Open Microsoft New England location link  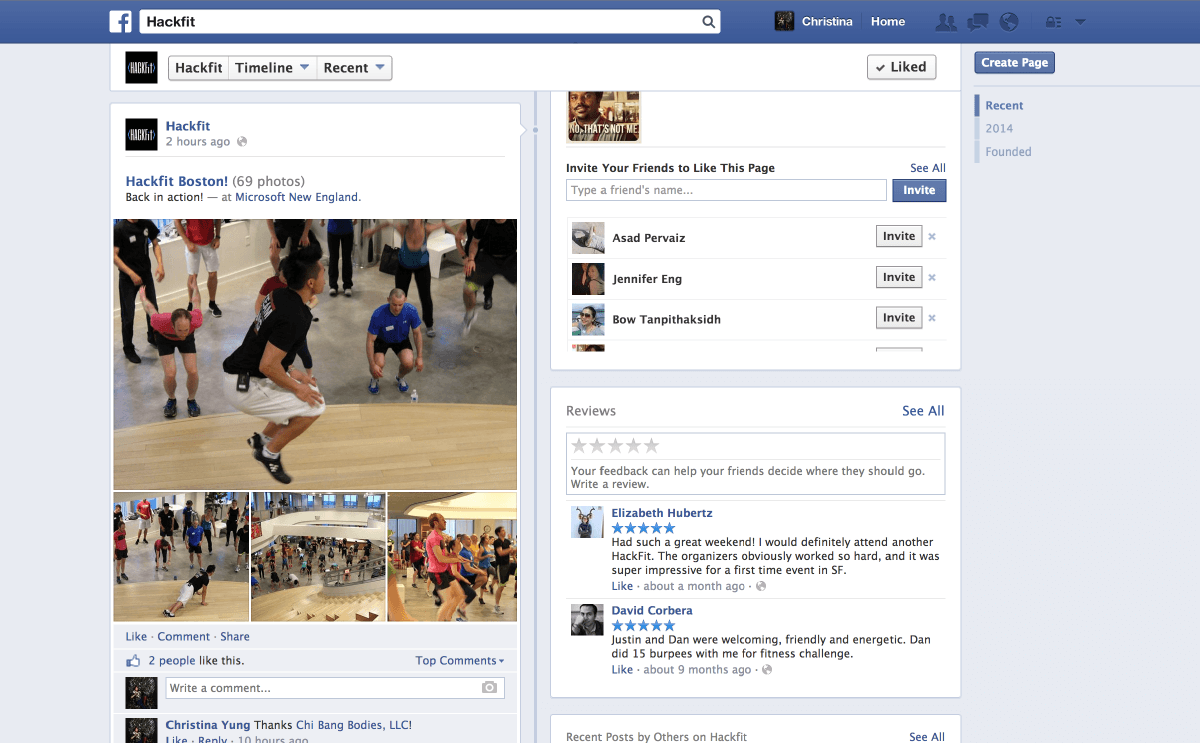click(297, 198)
